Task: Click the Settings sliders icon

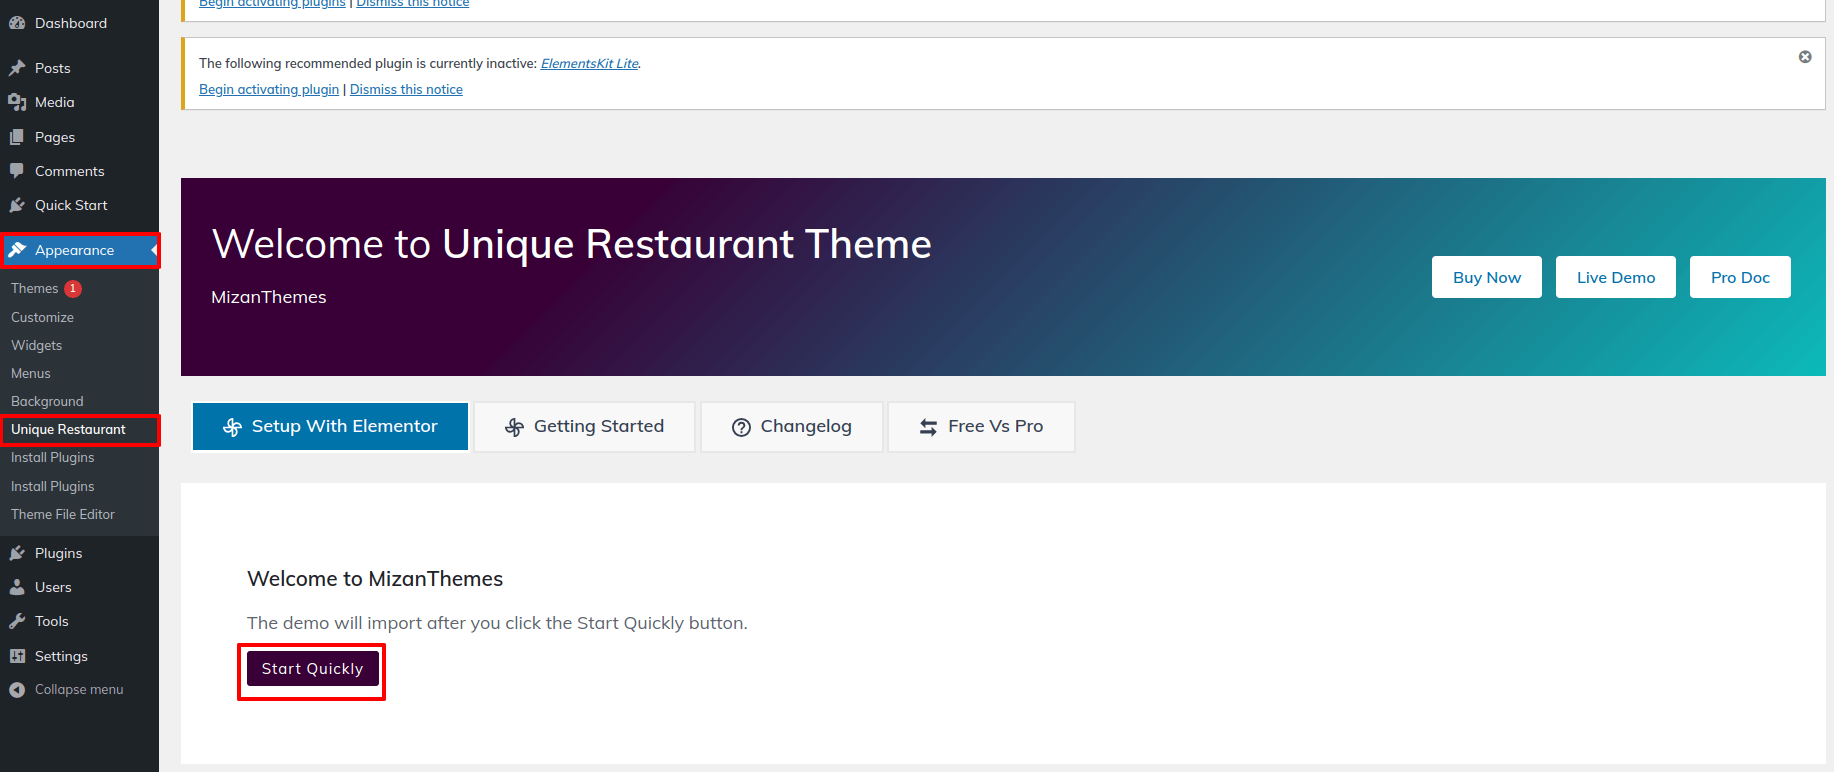Action: click(x=17, y=656)
